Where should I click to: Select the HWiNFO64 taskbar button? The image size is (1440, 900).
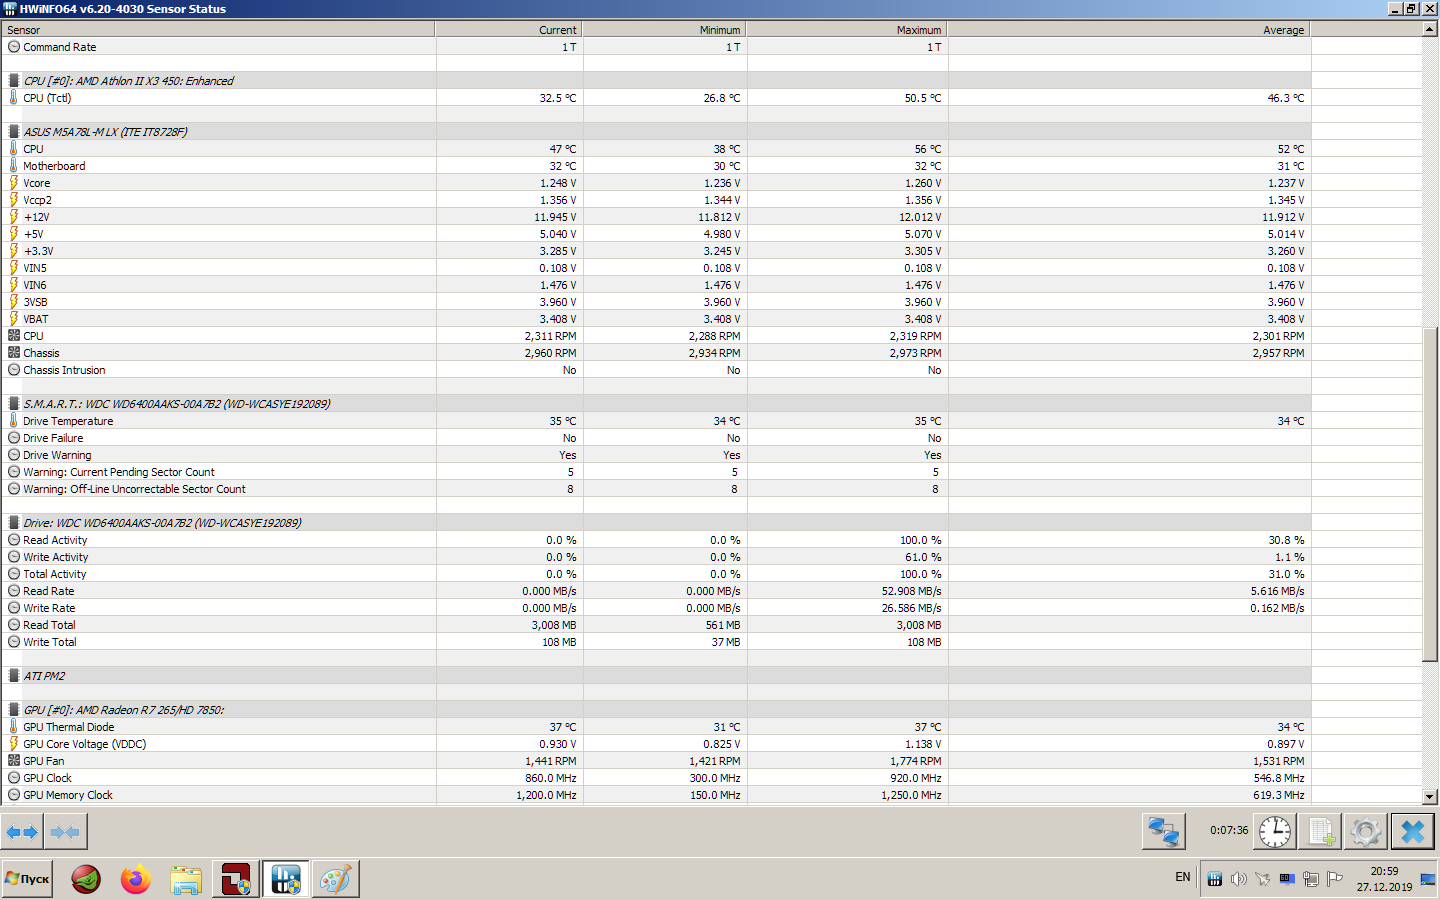(x=286, y=879)
